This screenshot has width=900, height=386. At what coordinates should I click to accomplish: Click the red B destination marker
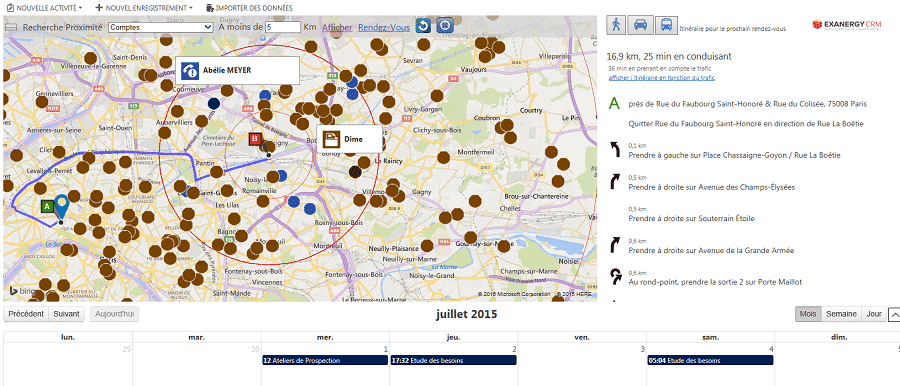tap(255, 138)
